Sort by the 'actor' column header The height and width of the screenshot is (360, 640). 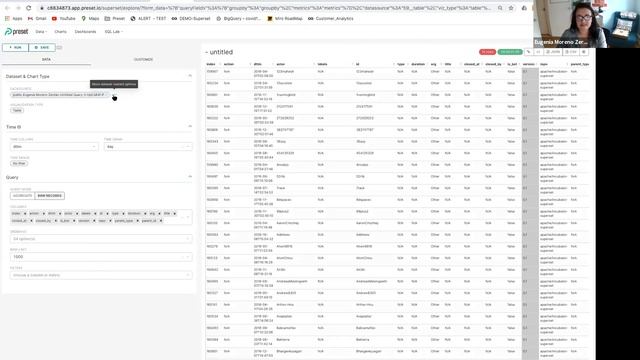(x=281, y=64)
